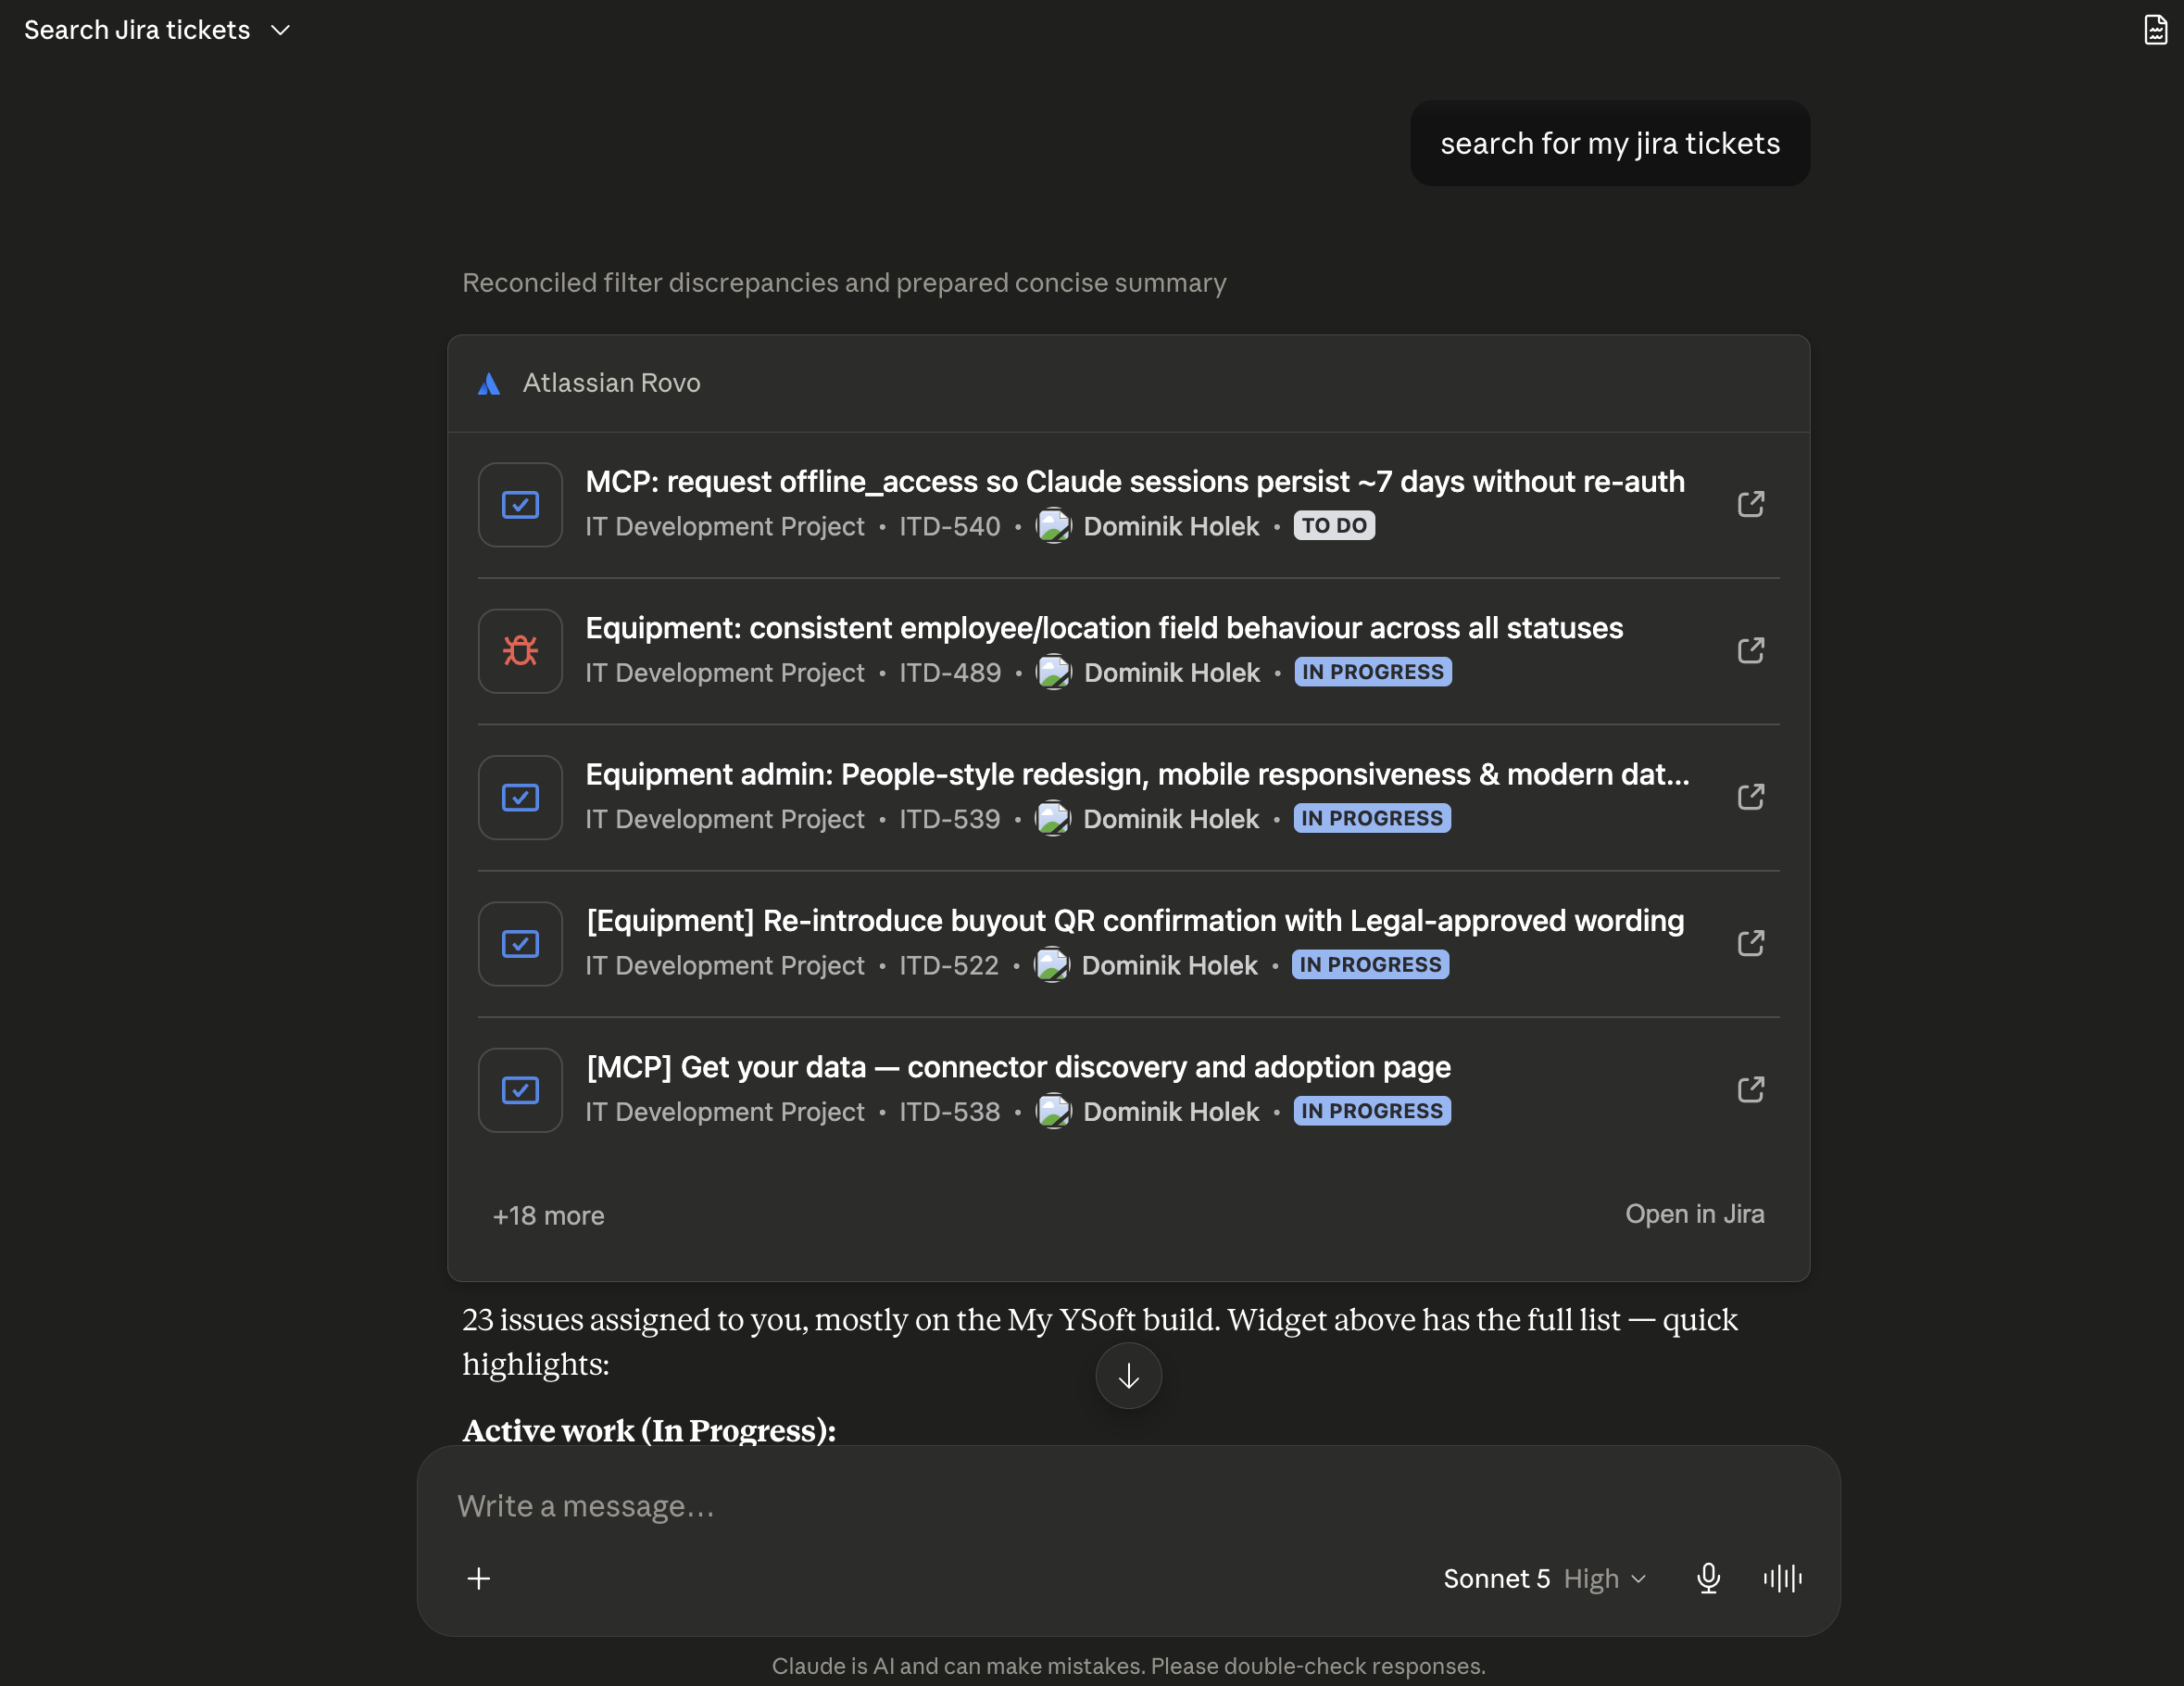This screenshot has height=1686, width=2184.
Task: Click the ITD-539 issue key text
Action: point(949,819)
